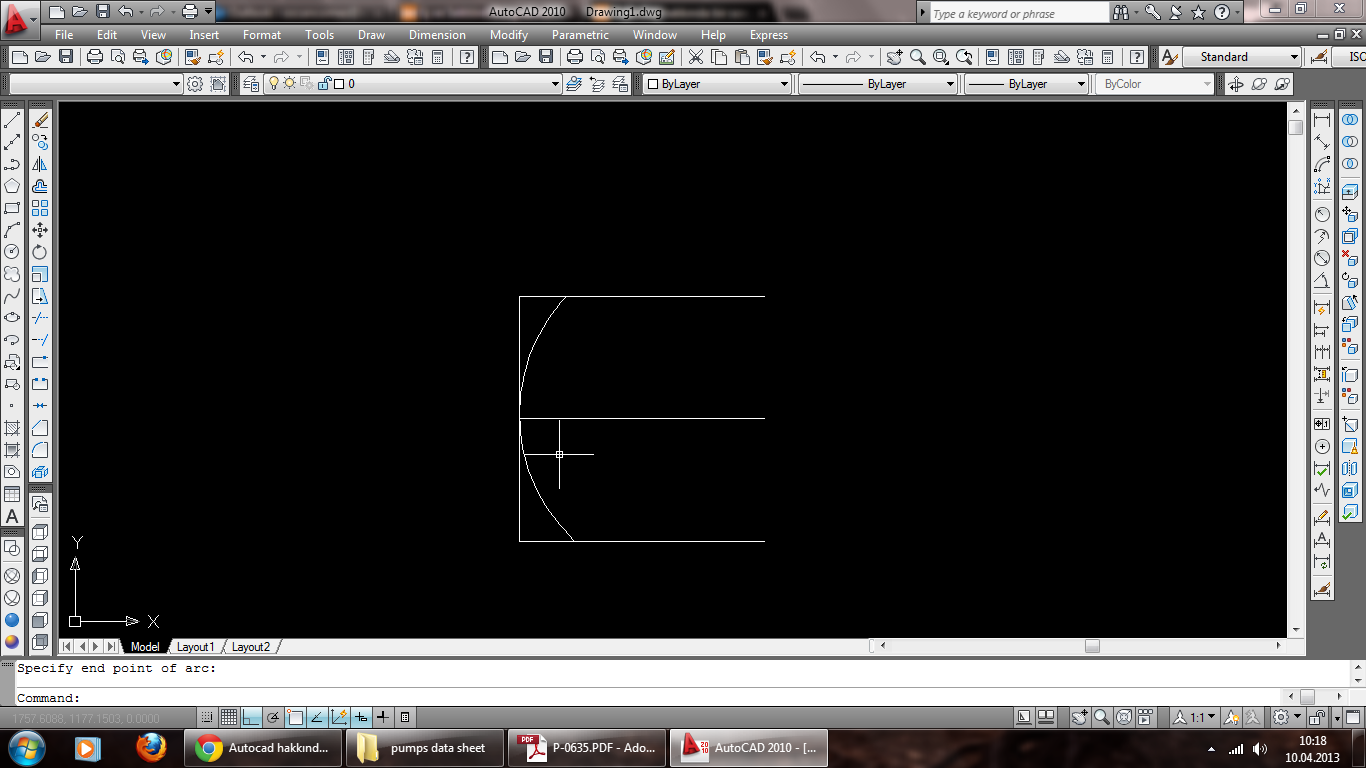Open pumps data sheet folder in taskbar
The height and width of the screenshot is (768, 1366).
pyautogui.click(x=425, y=748)
